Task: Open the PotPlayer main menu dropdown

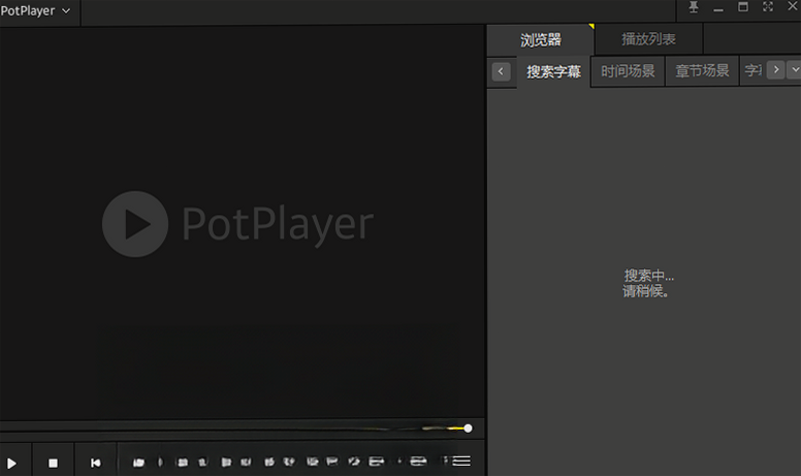Action: click(35, 11)
